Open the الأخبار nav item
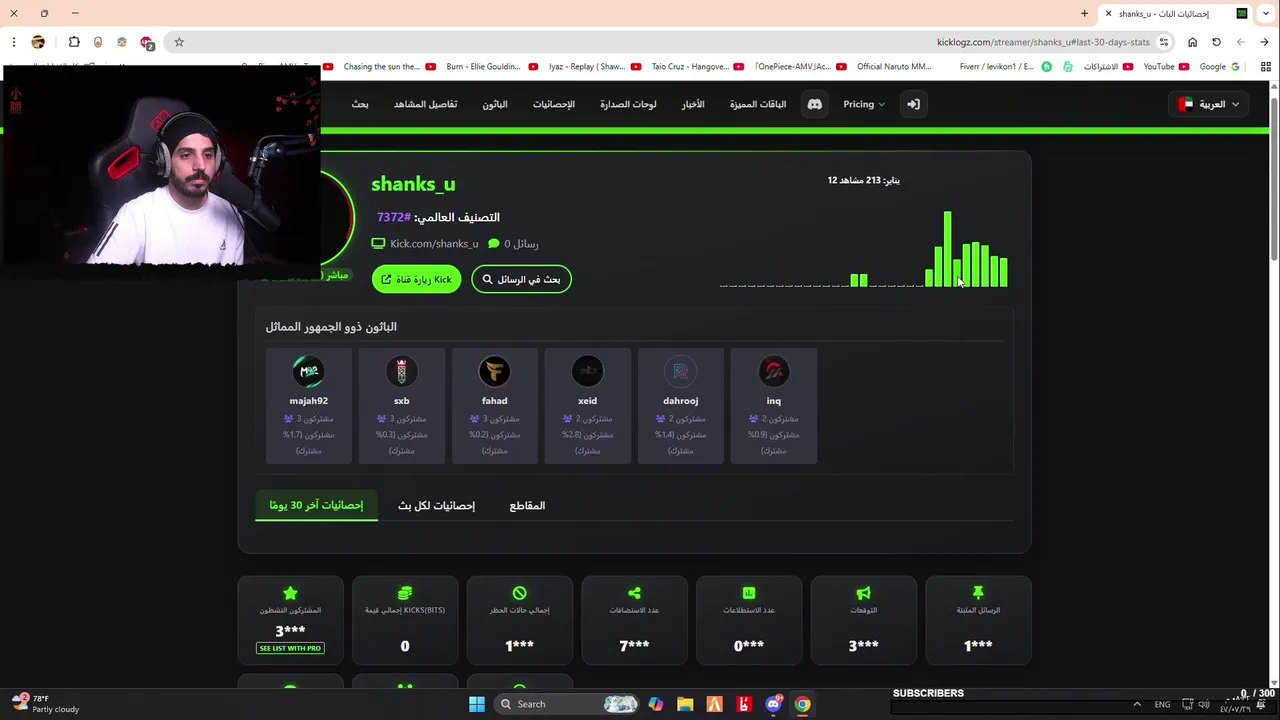1280x720 pixels. [693, 104]
